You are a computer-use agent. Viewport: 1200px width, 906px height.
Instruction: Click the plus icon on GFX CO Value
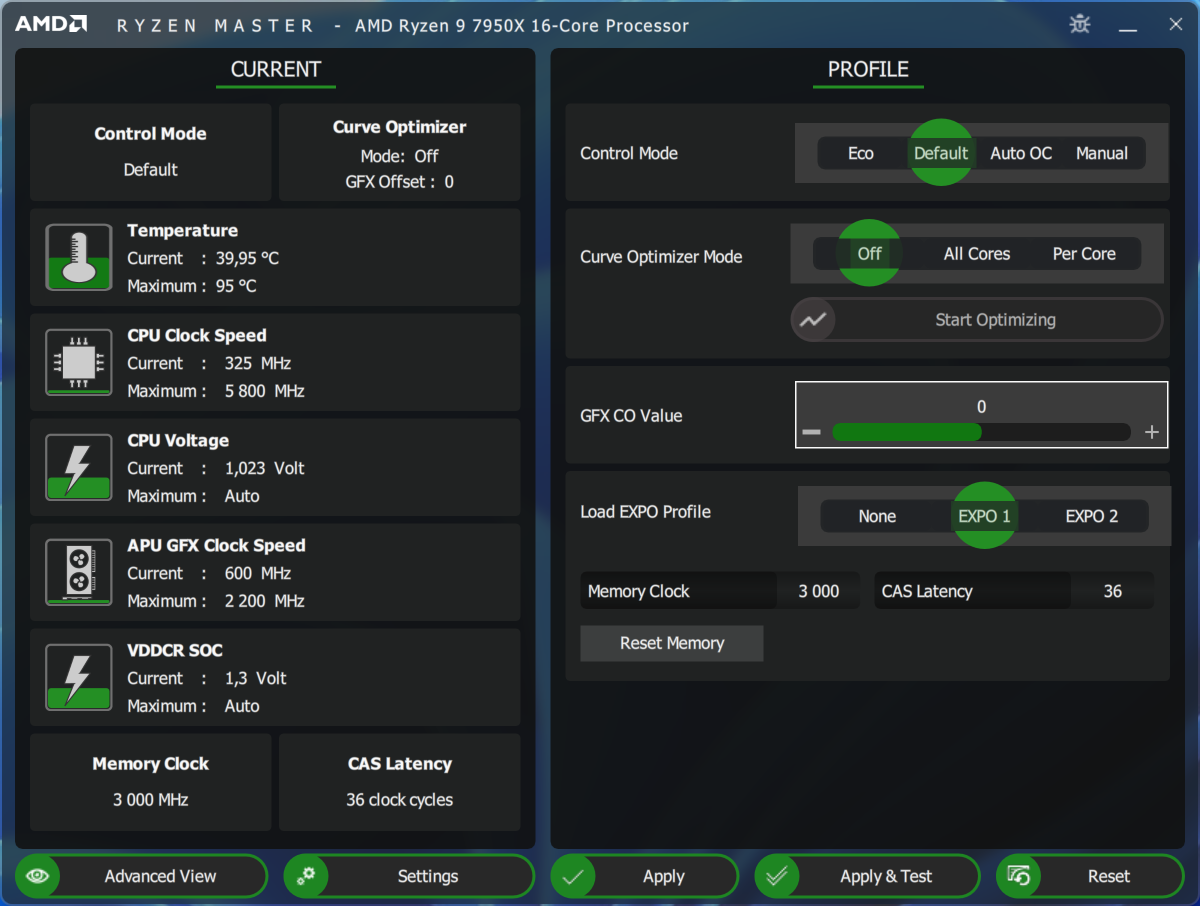point(1152,432)
